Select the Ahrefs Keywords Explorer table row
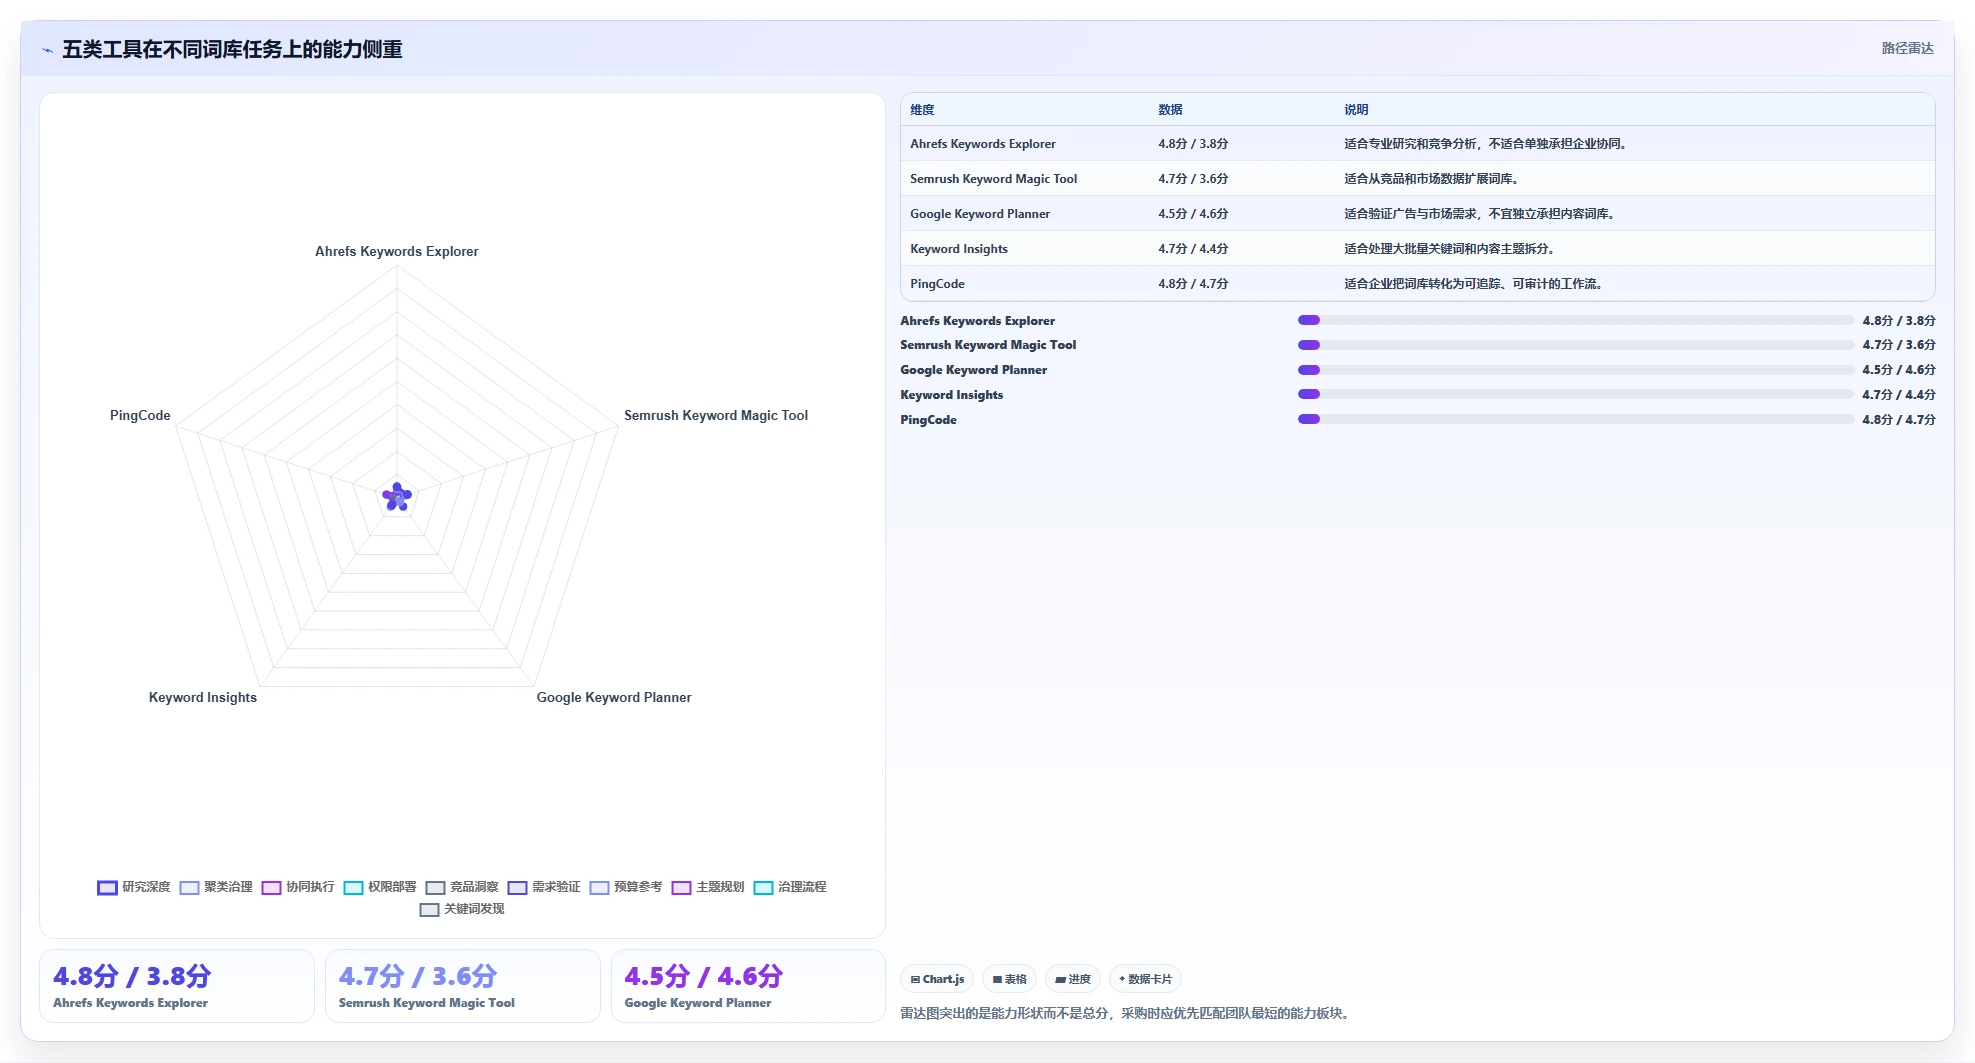 [1417, 144]
